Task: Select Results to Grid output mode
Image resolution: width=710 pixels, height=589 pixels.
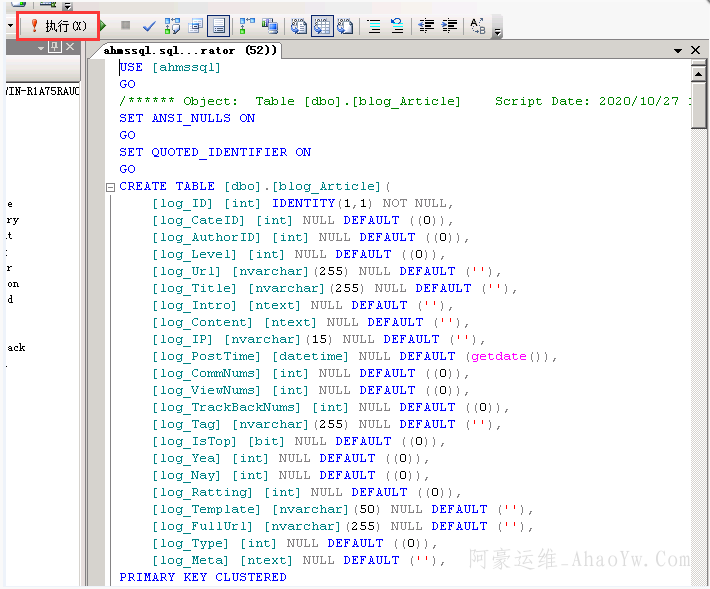Action: click(x=321, y=25)
